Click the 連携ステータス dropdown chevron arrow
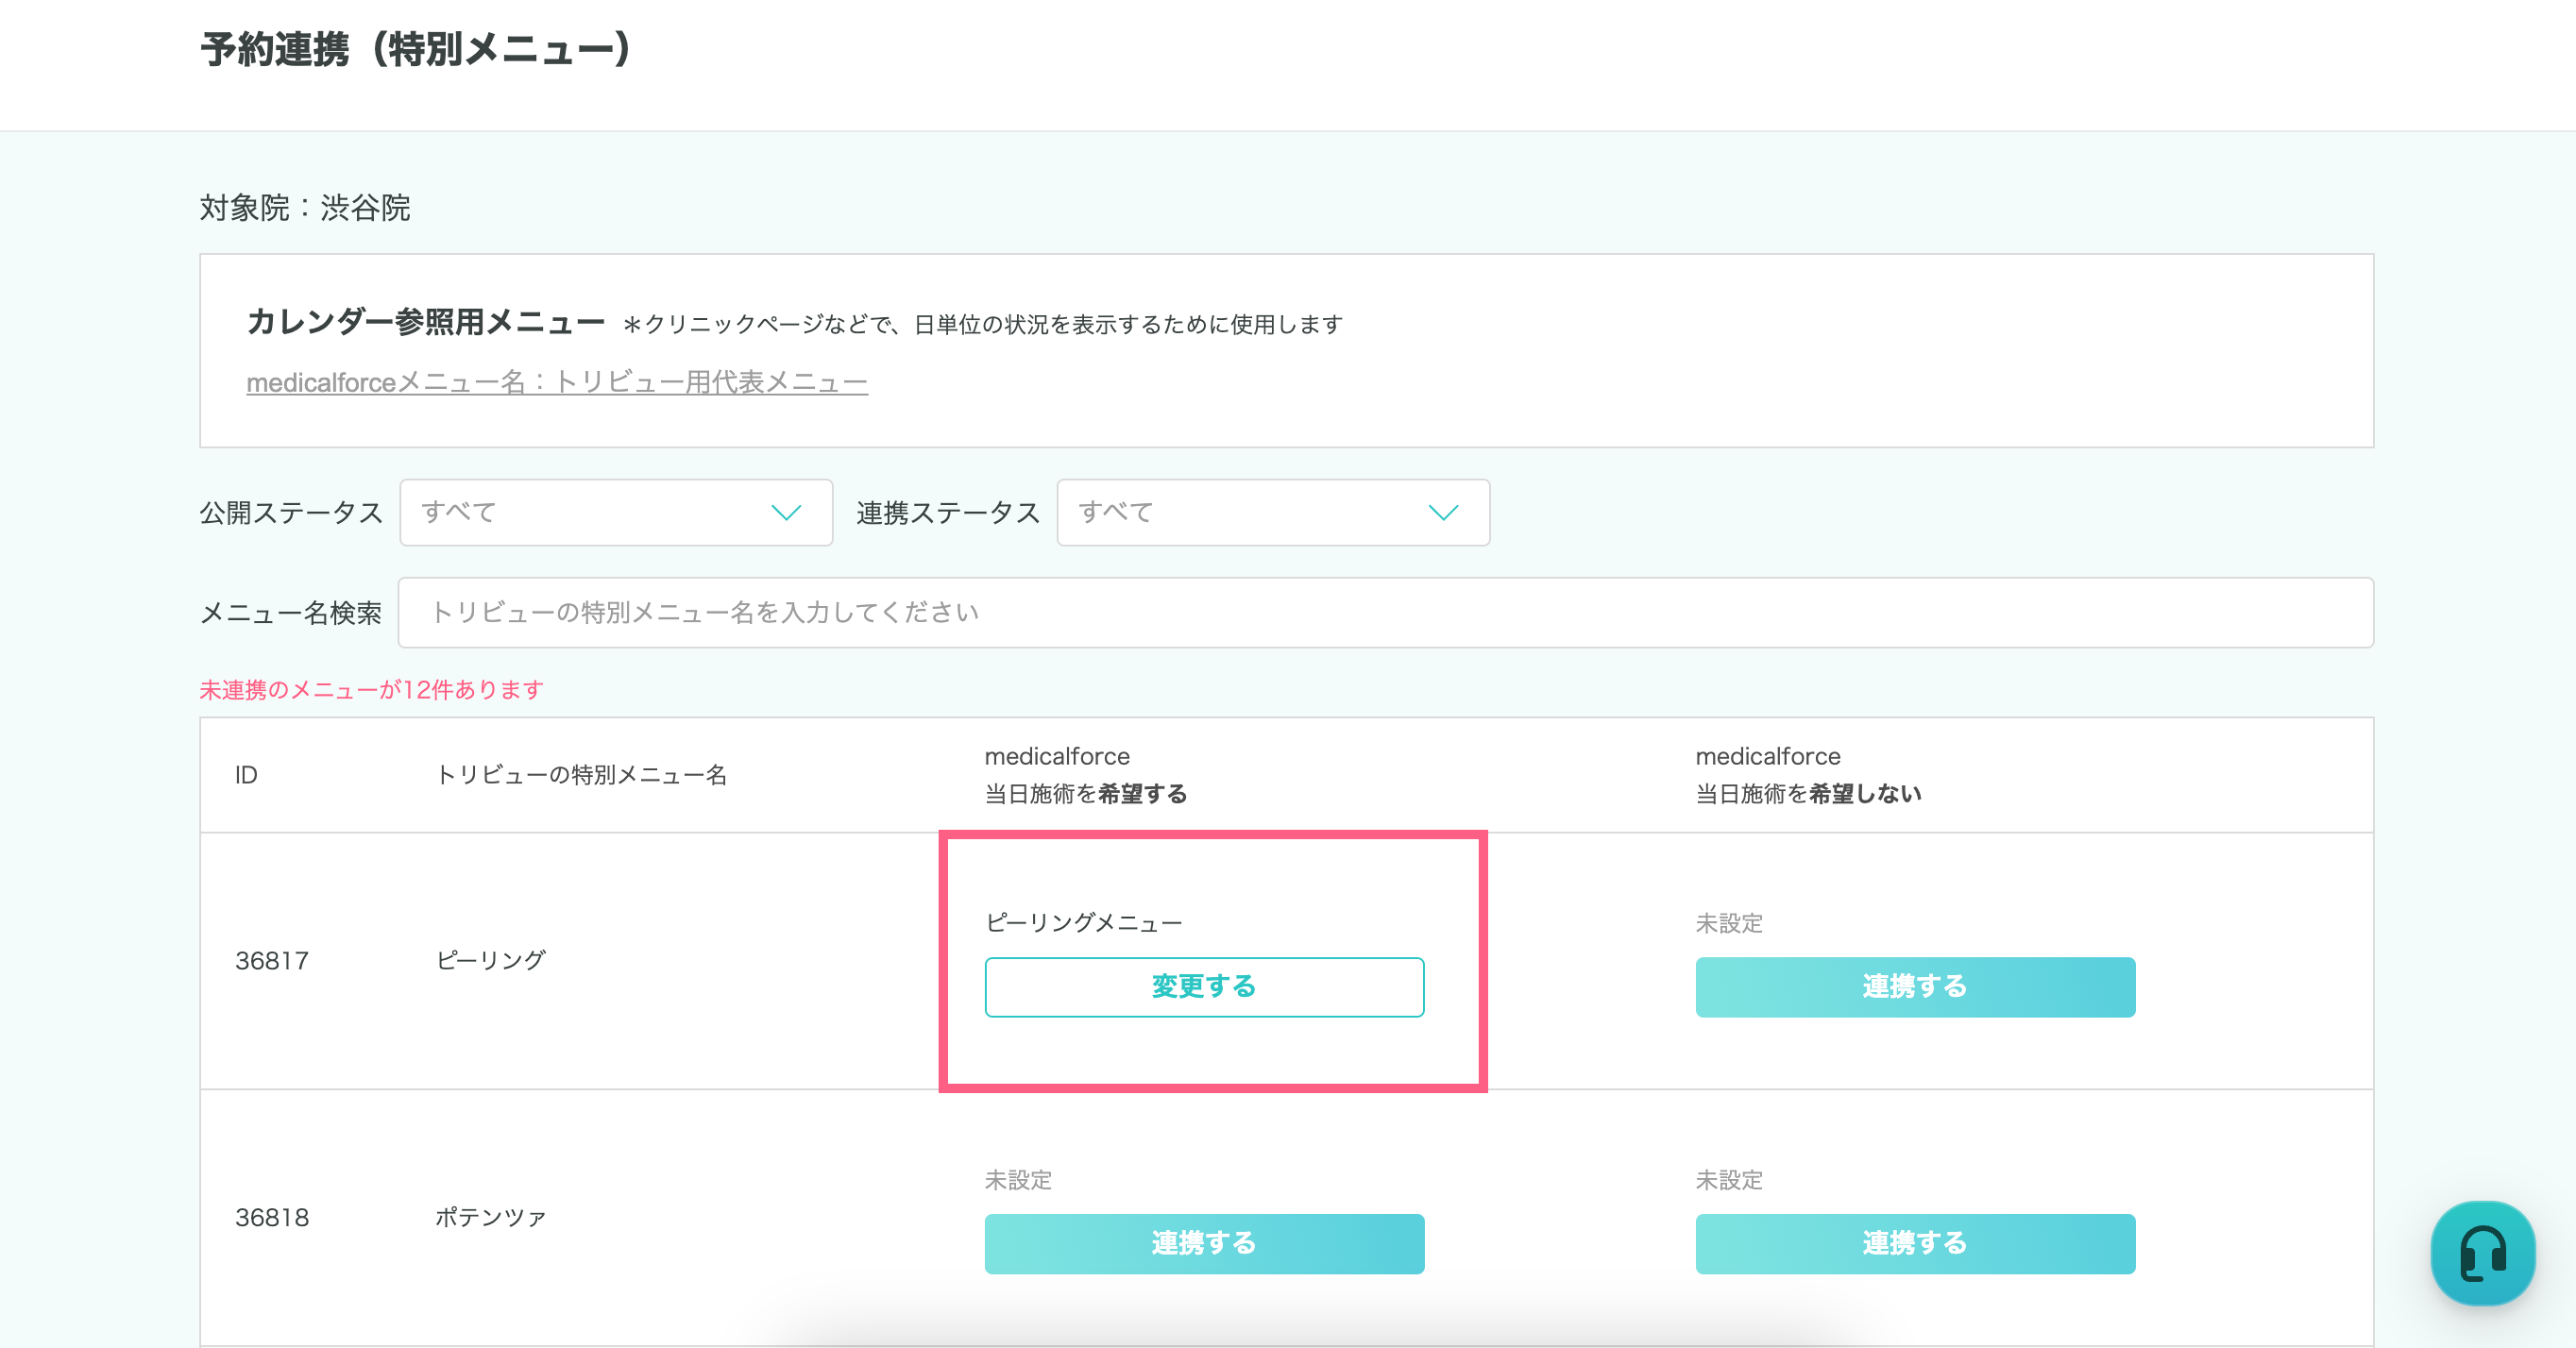Image resolution: width=2576 pixels, height=1348 pixels. coord(1442,513)
